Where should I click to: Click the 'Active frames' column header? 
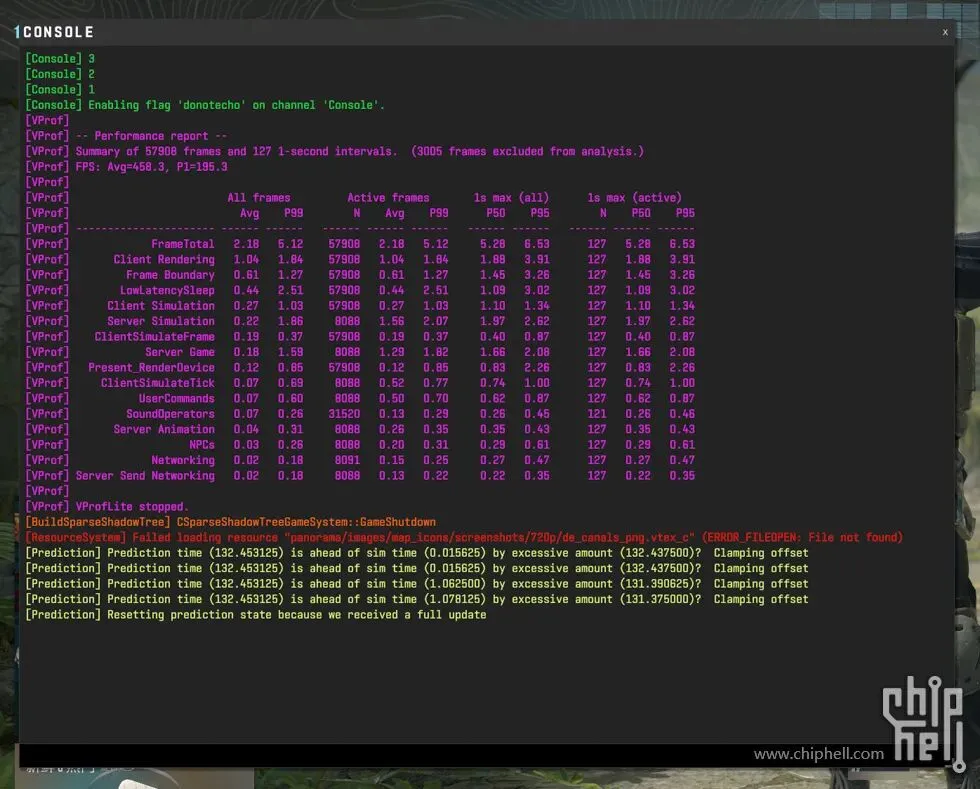point(388,198)
